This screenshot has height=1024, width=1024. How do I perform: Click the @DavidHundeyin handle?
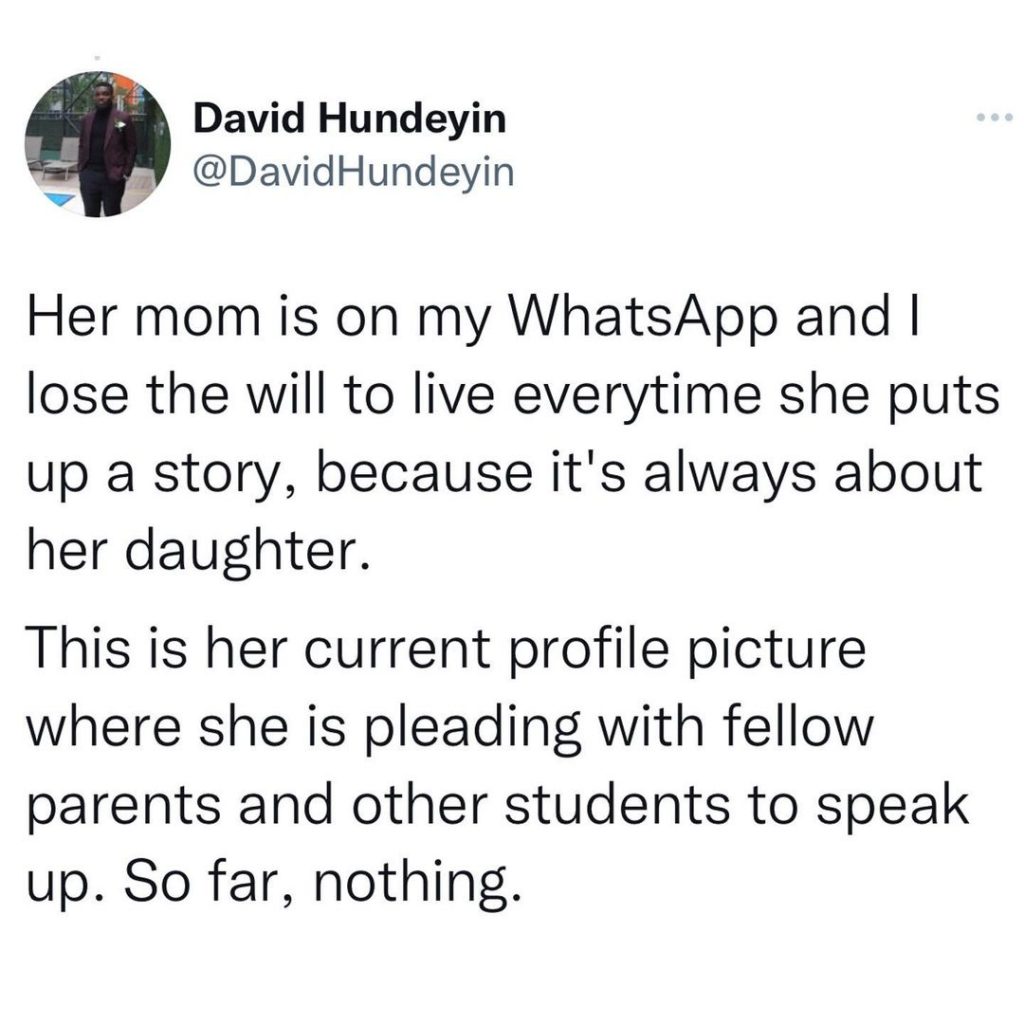352,173
